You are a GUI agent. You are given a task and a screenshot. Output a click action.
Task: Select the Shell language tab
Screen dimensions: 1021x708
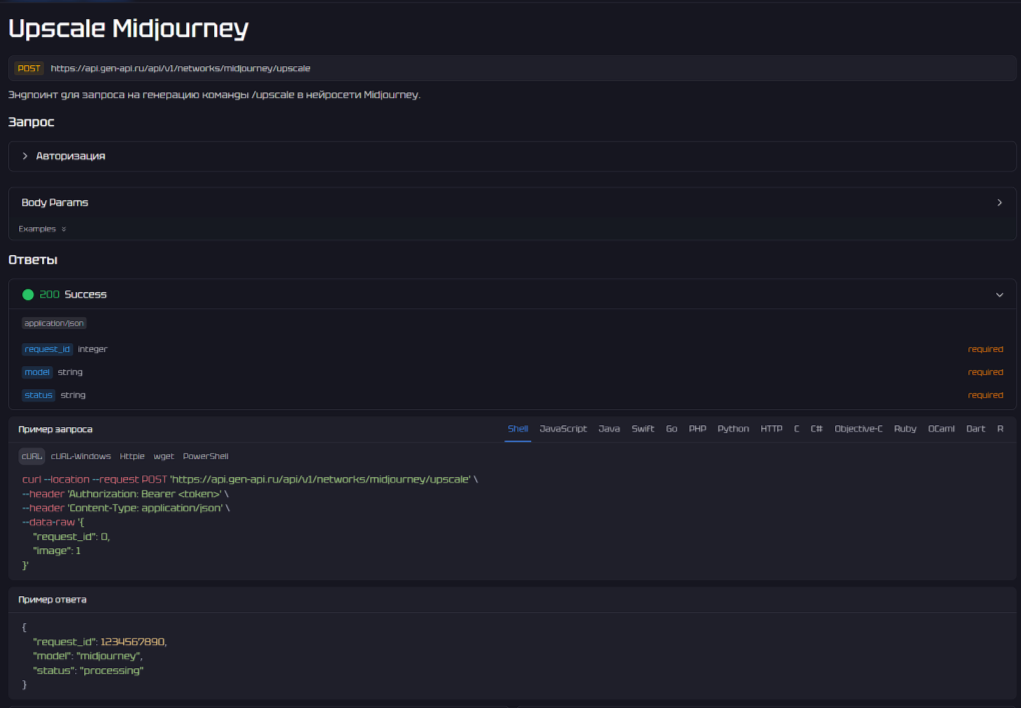517,429
